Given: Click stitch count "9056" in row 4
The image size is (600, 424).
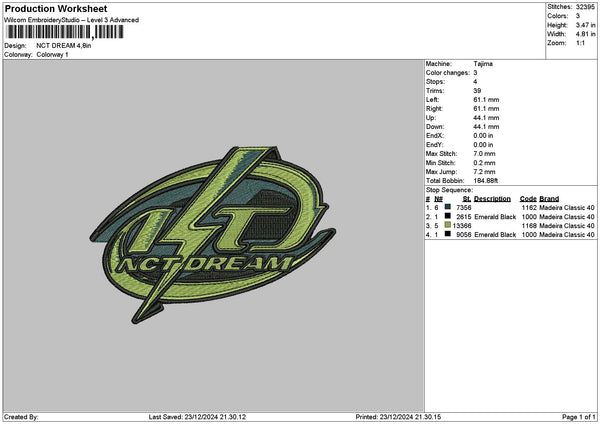Looking at the screenshot, I should tap(464, 235).
